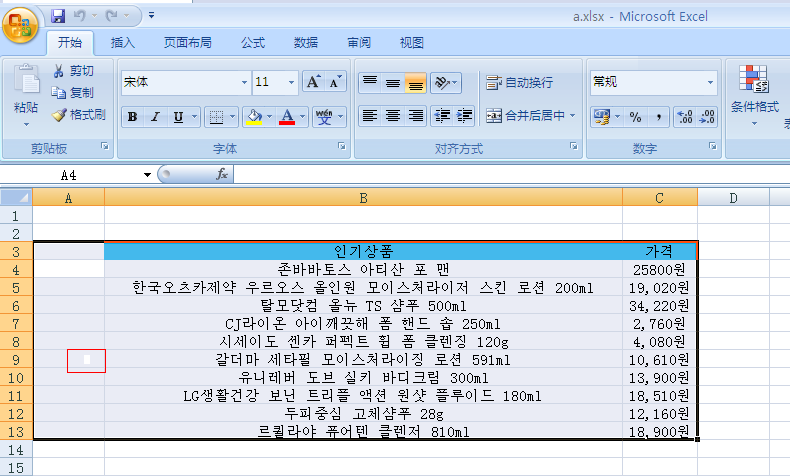Screen dimensions: 790x476
Task: Open the clipboard 剪贴板 dialog launcher
Action: (105, 146)
